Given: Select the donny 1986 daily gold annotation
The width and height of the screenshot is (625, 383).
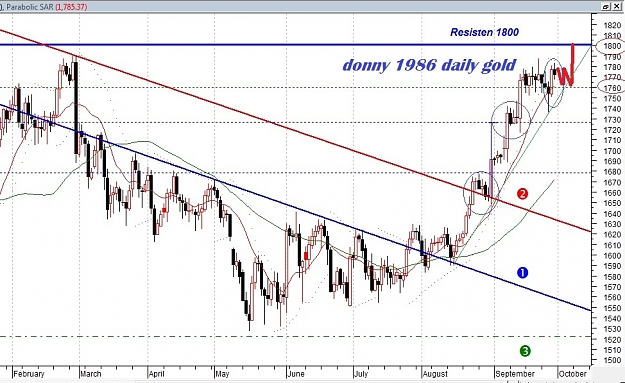Looking at the screenshot, I should (x=429, y=65).
